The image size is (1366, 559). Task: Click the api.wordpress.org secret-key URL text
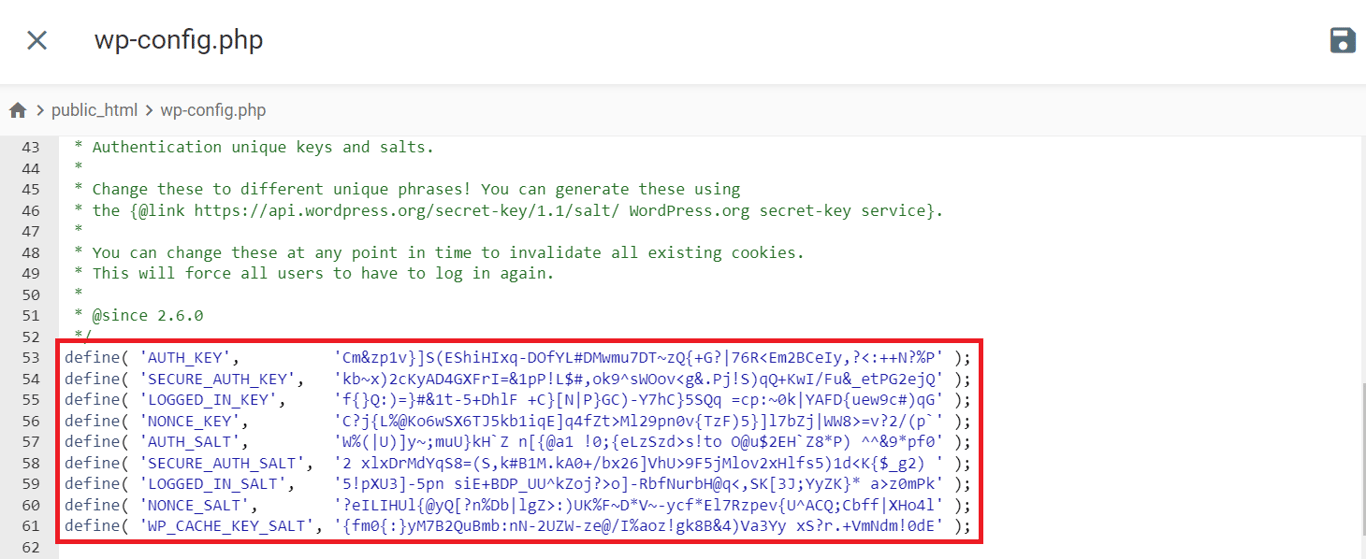pos(406,210)
